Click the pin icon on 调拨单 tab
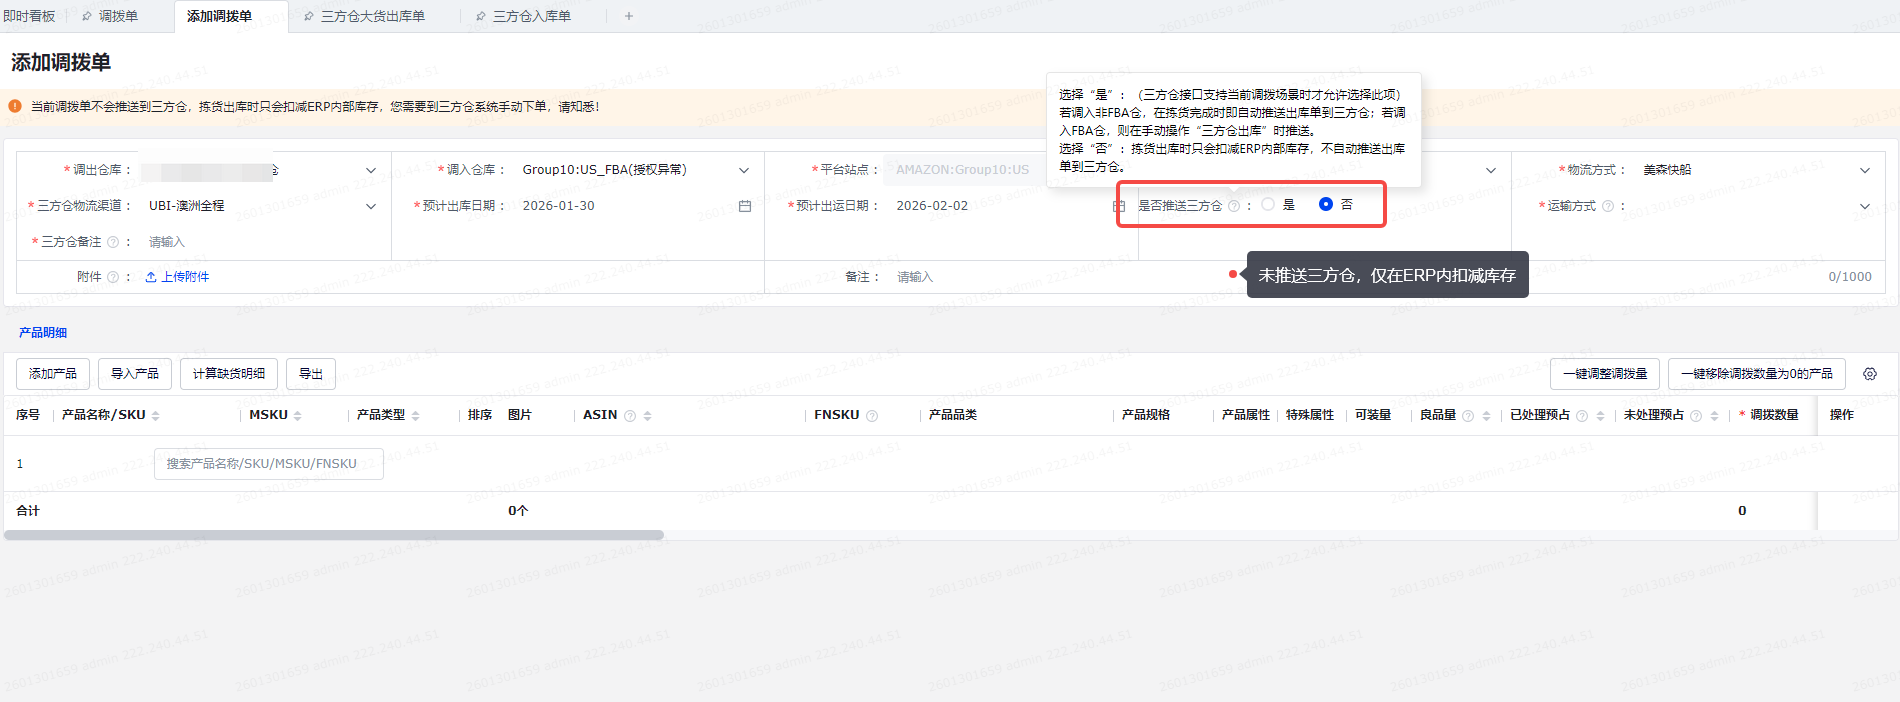 click(87, 16)
